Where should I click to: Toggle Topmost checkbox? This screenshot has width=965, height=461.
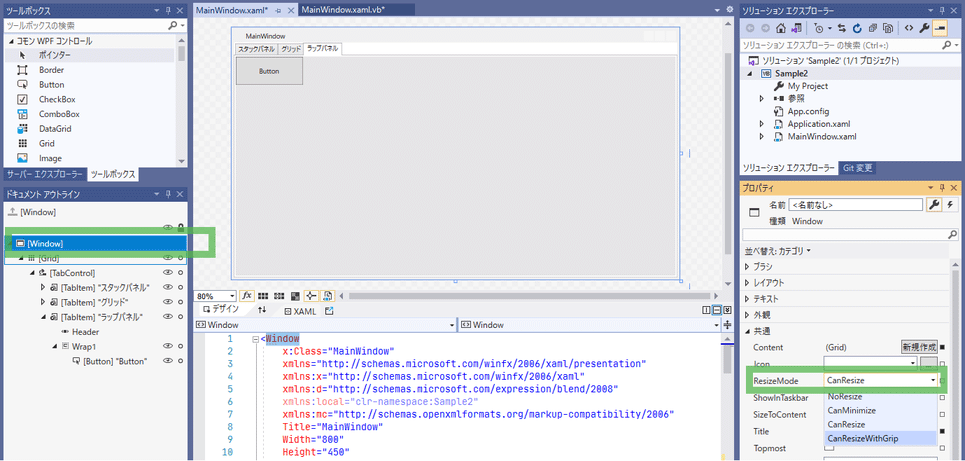click(x=829, y=447)
